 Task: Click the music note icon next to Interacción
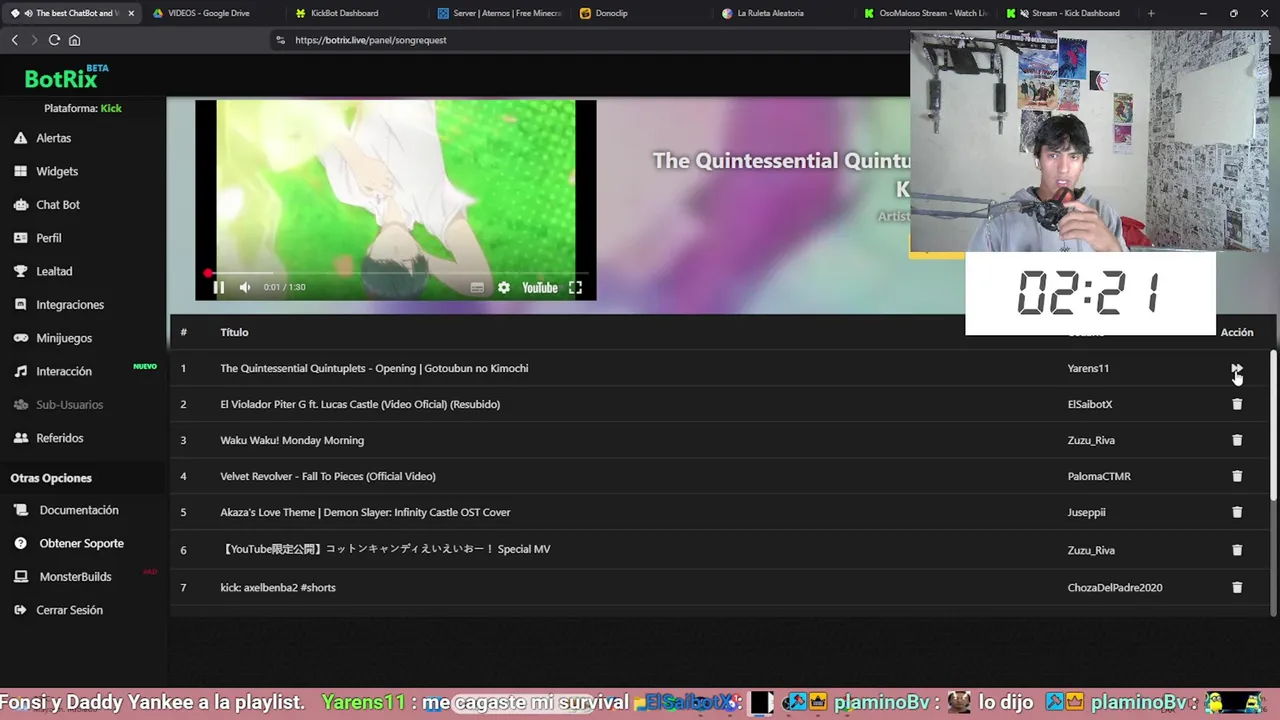(20, 371)
